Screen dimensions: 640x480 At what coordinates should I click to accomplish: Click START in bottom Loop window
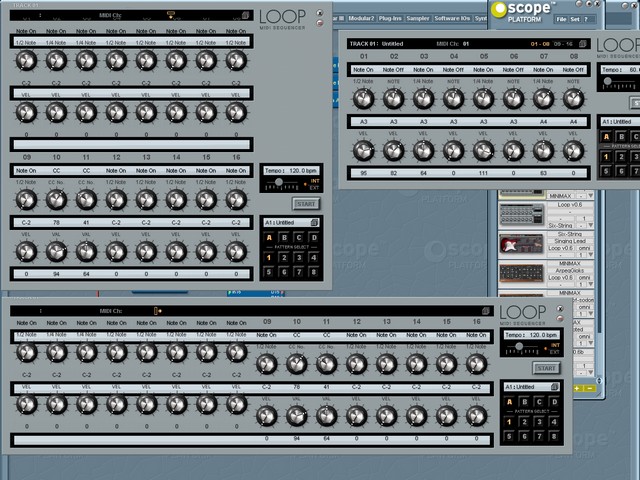(546, 368)
